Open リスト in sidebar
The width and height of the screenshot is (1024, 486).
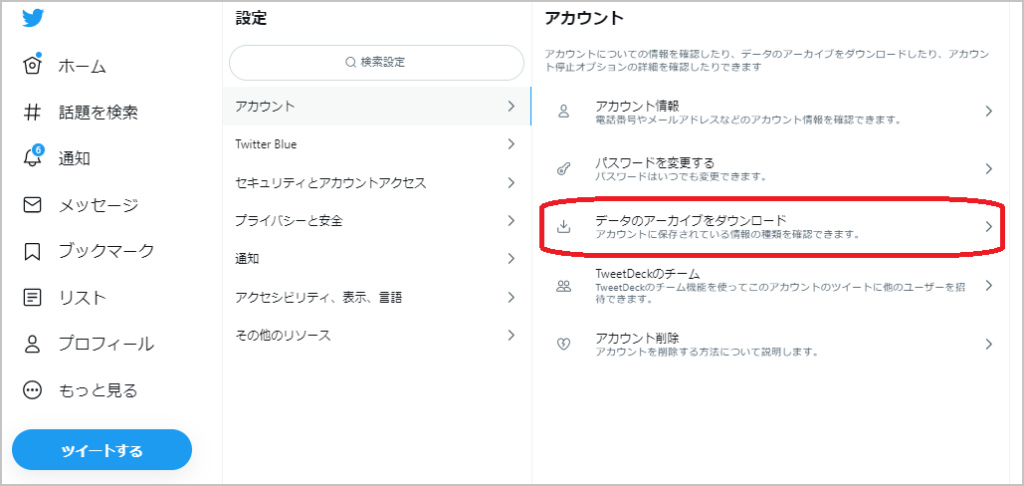tap(82, 298)
